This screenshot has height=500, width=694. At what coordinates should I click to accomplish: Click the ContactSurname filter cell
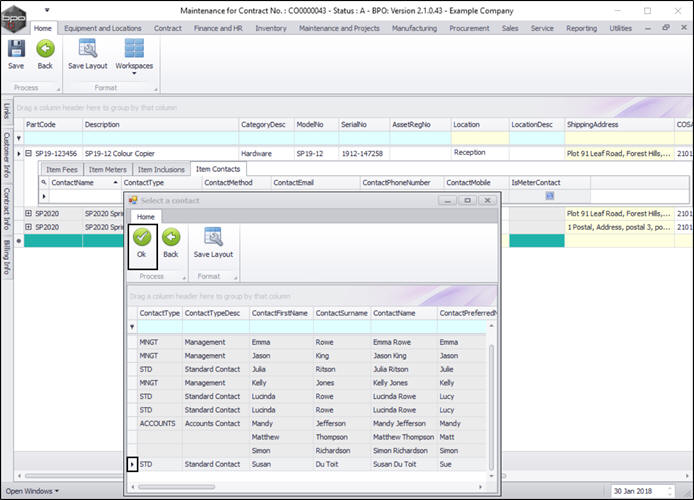(341, 327)
